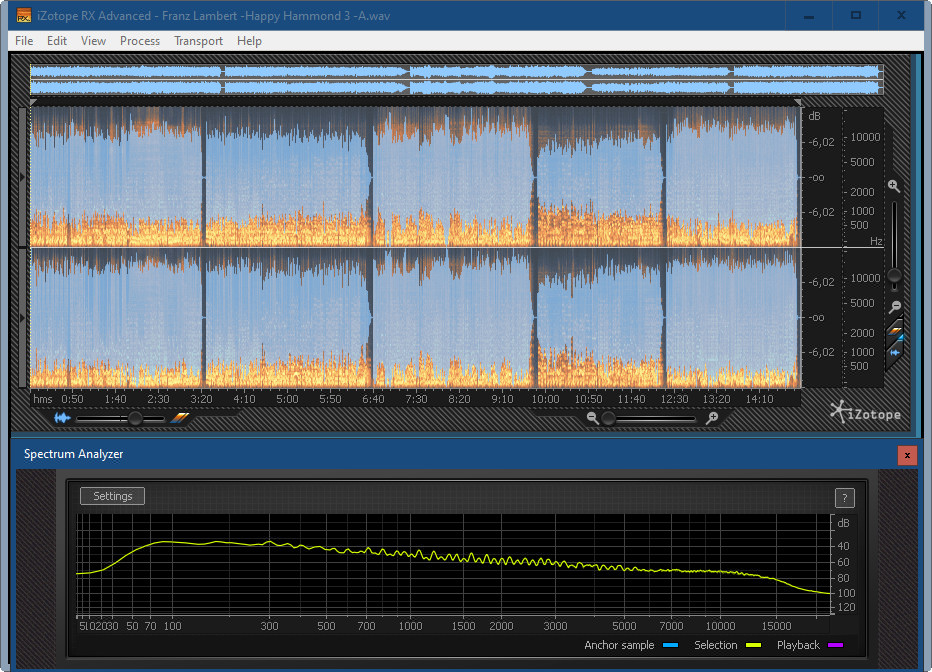932x672 pixels.
Task: Click the vertical zoom in magnifier icon
Action: click(x=894, y=186)
